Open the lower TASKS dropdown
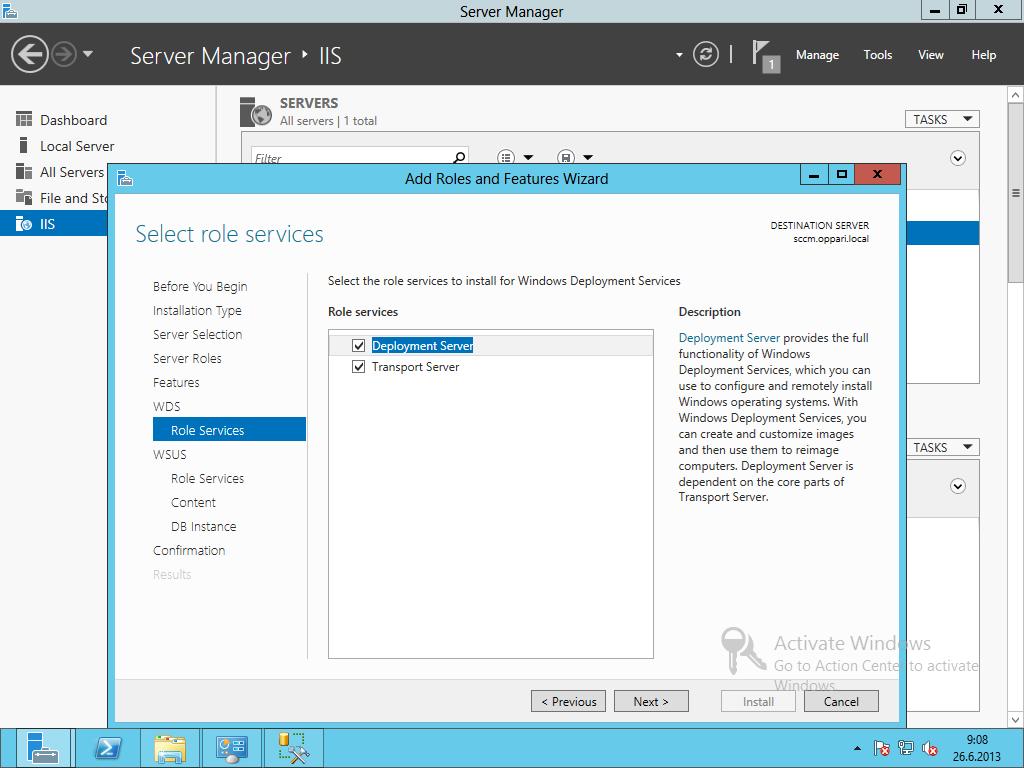Image resolution: width=1024 pixels, height=768 pixels. (942, 447)
